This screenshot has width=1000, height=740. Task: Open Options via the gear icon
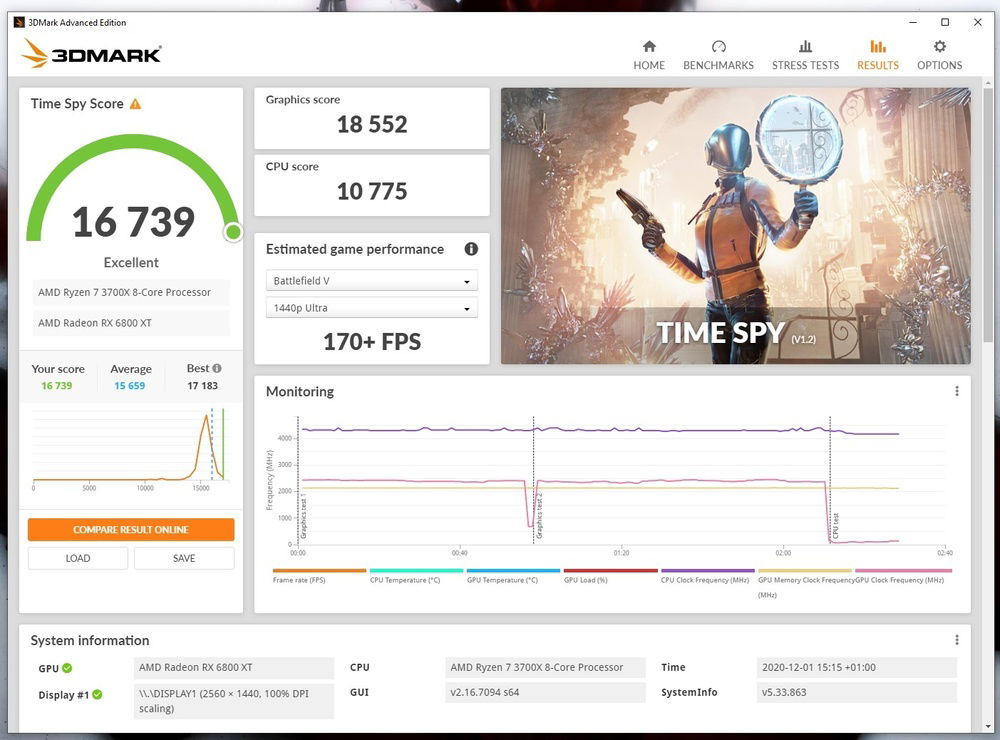tap(939, 52)
